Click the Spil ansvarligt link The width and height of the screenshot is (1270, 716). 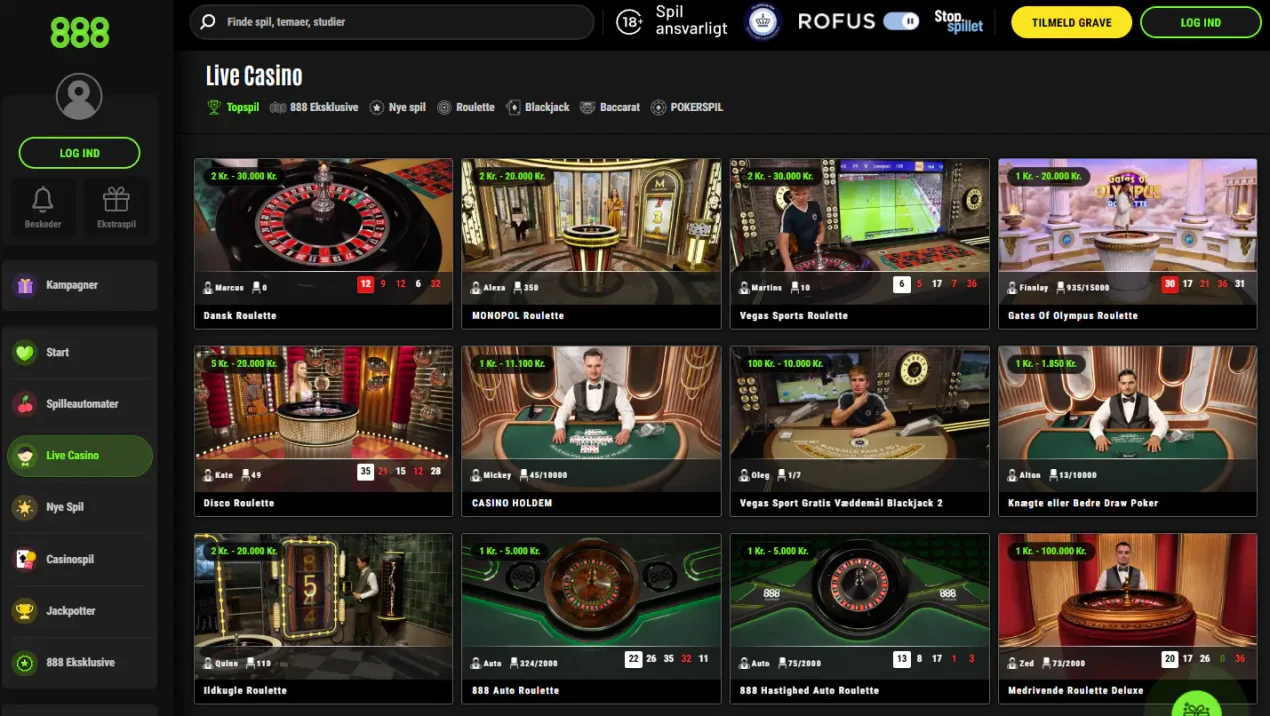click(691, 21)
